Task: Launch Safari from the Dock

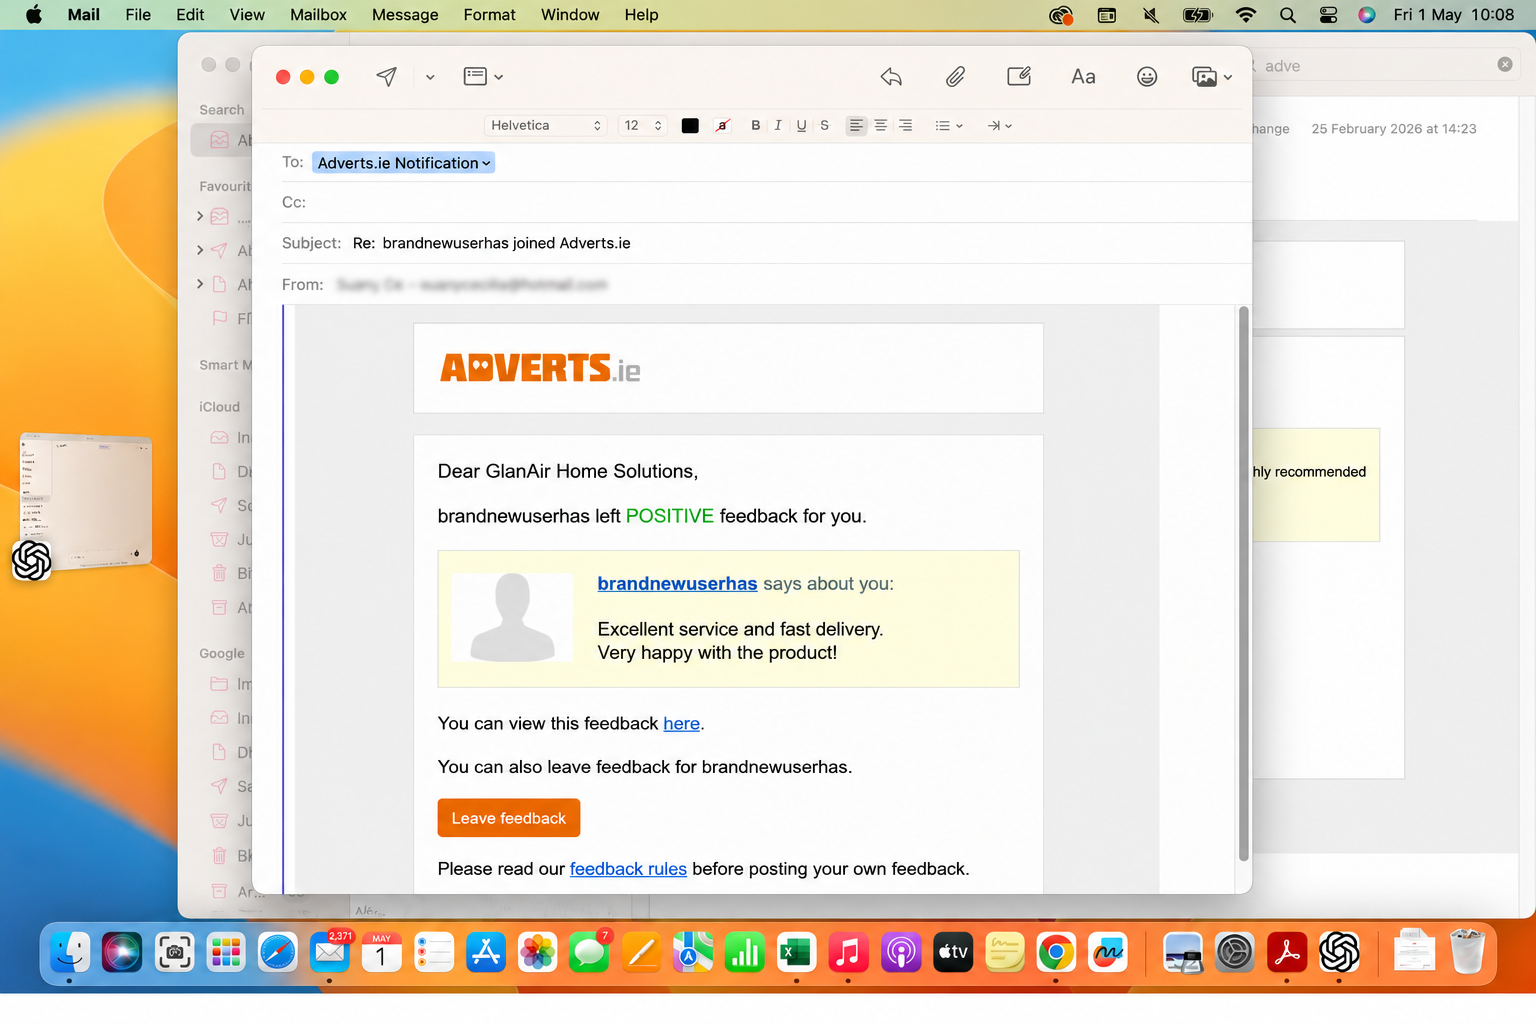Action: click(278, 953)
